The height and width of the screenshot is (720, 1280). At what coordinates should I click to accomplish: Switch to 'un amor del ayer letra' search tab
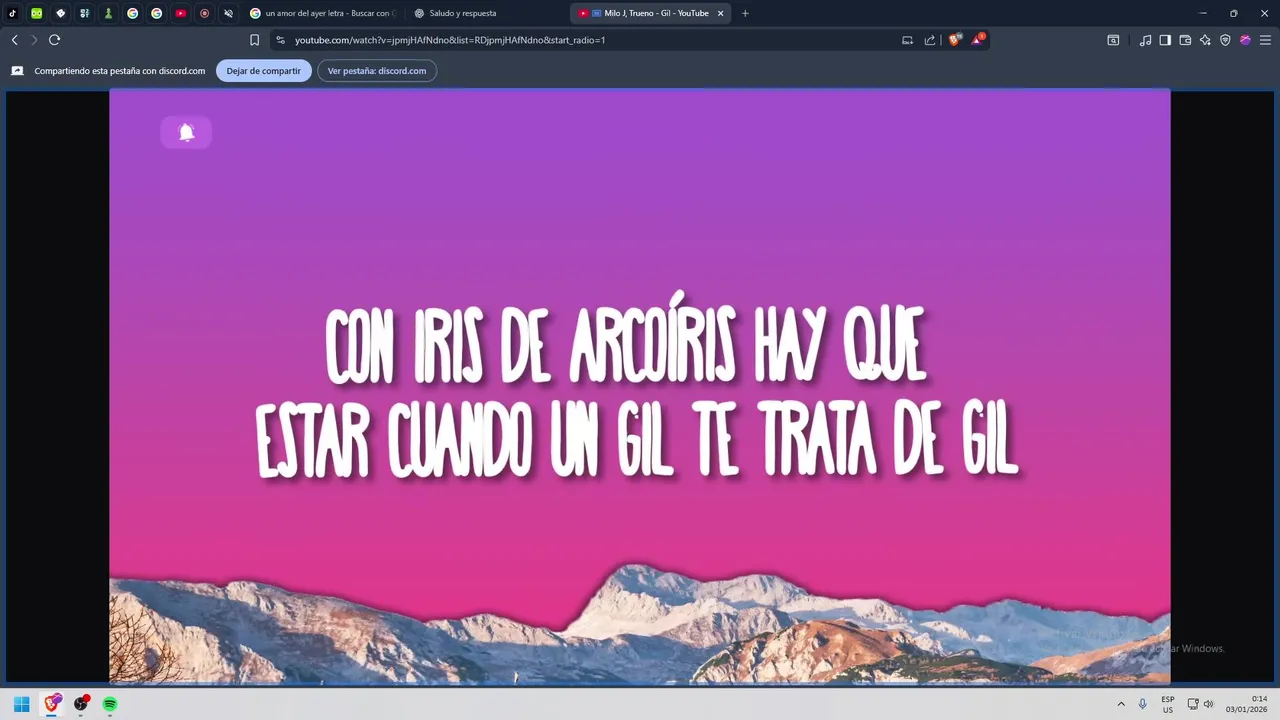(322, 13)
